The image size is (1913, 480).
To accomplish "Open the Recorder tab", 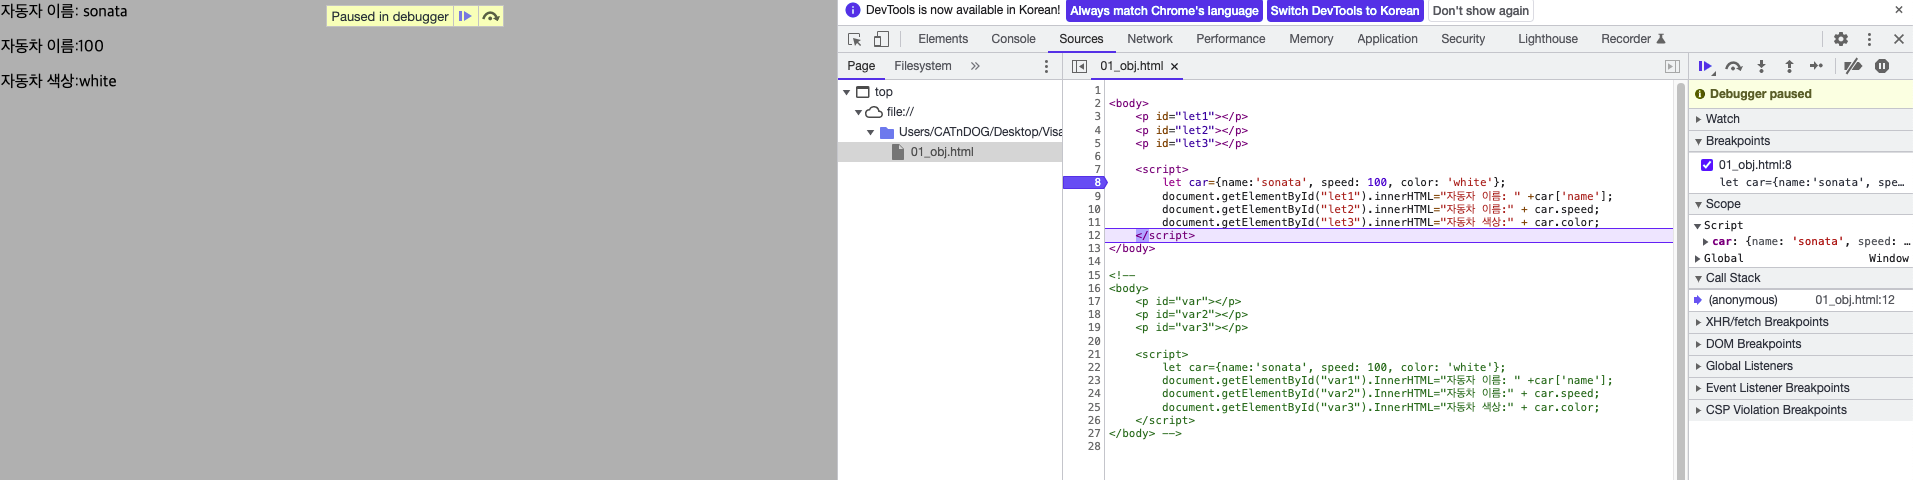I will (1633, 39).
